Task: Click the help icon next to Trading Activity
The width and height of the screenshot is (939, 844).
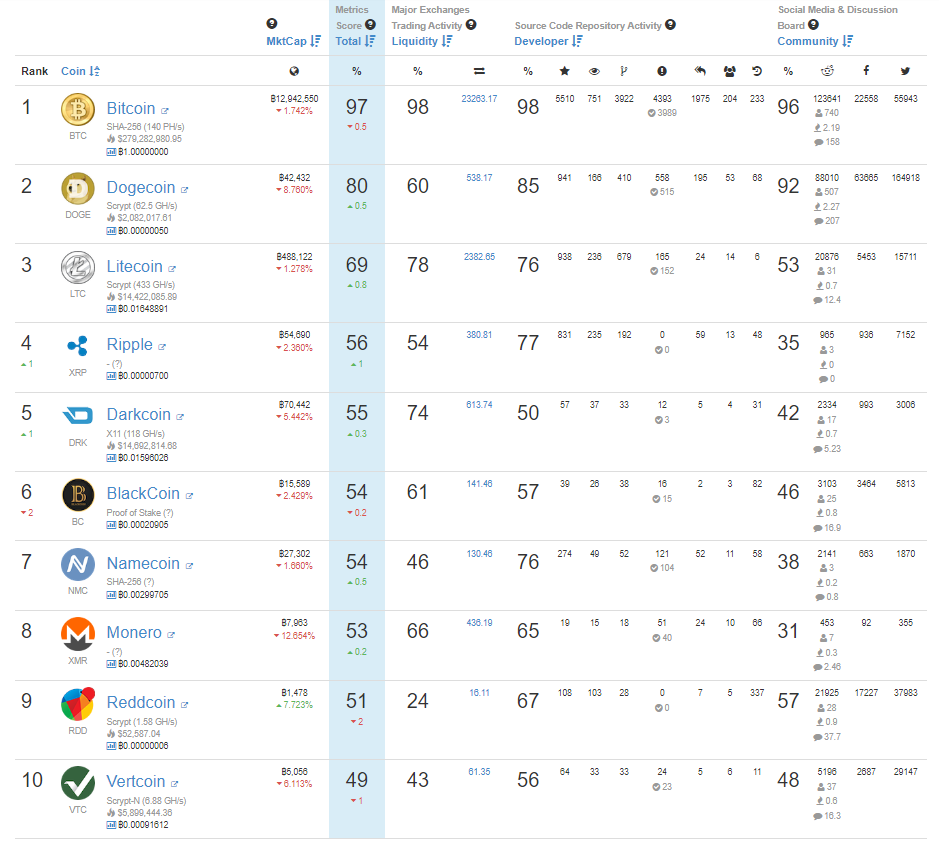Action: point(471,25)
